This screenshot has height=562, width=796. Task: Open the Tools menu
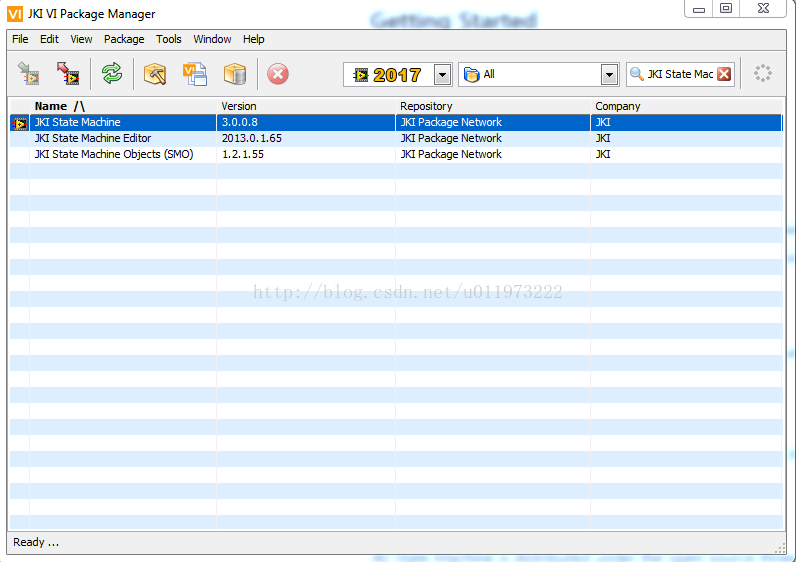pos(169,39)
